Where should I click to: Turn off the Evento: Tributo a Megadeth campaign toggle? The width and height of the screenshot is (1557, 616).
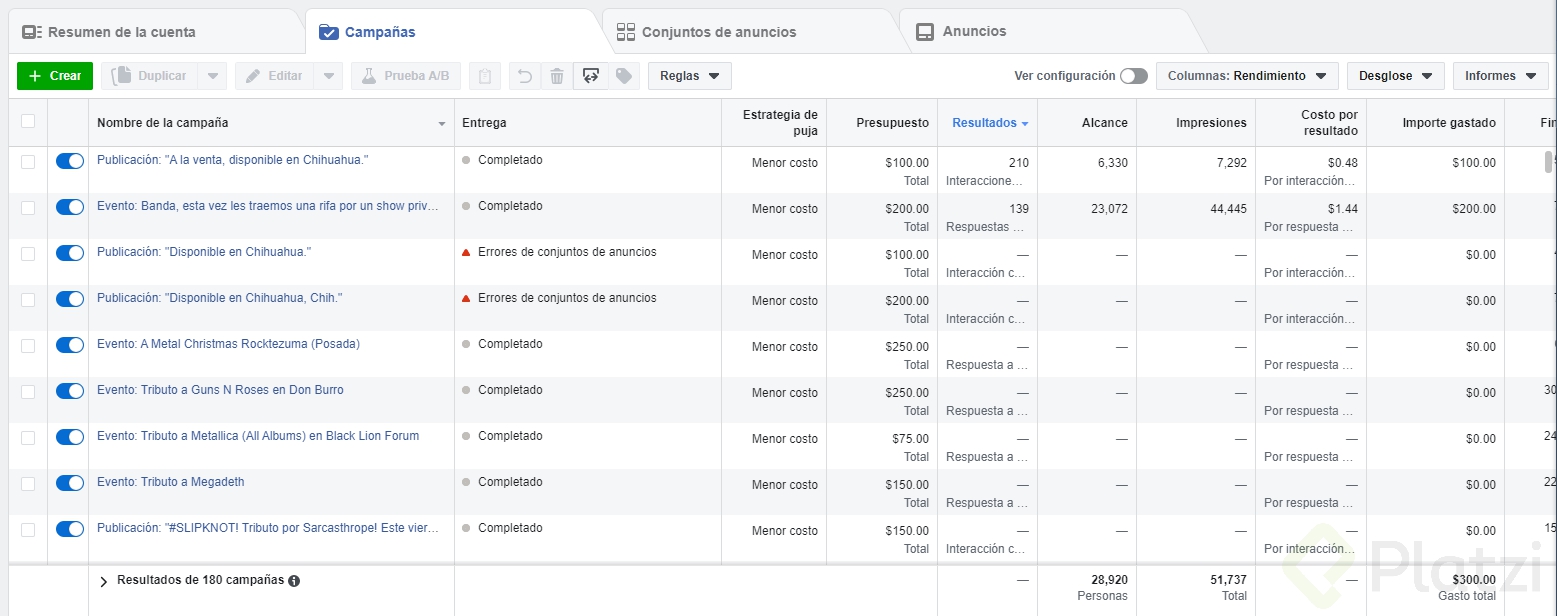click(70, 483)
